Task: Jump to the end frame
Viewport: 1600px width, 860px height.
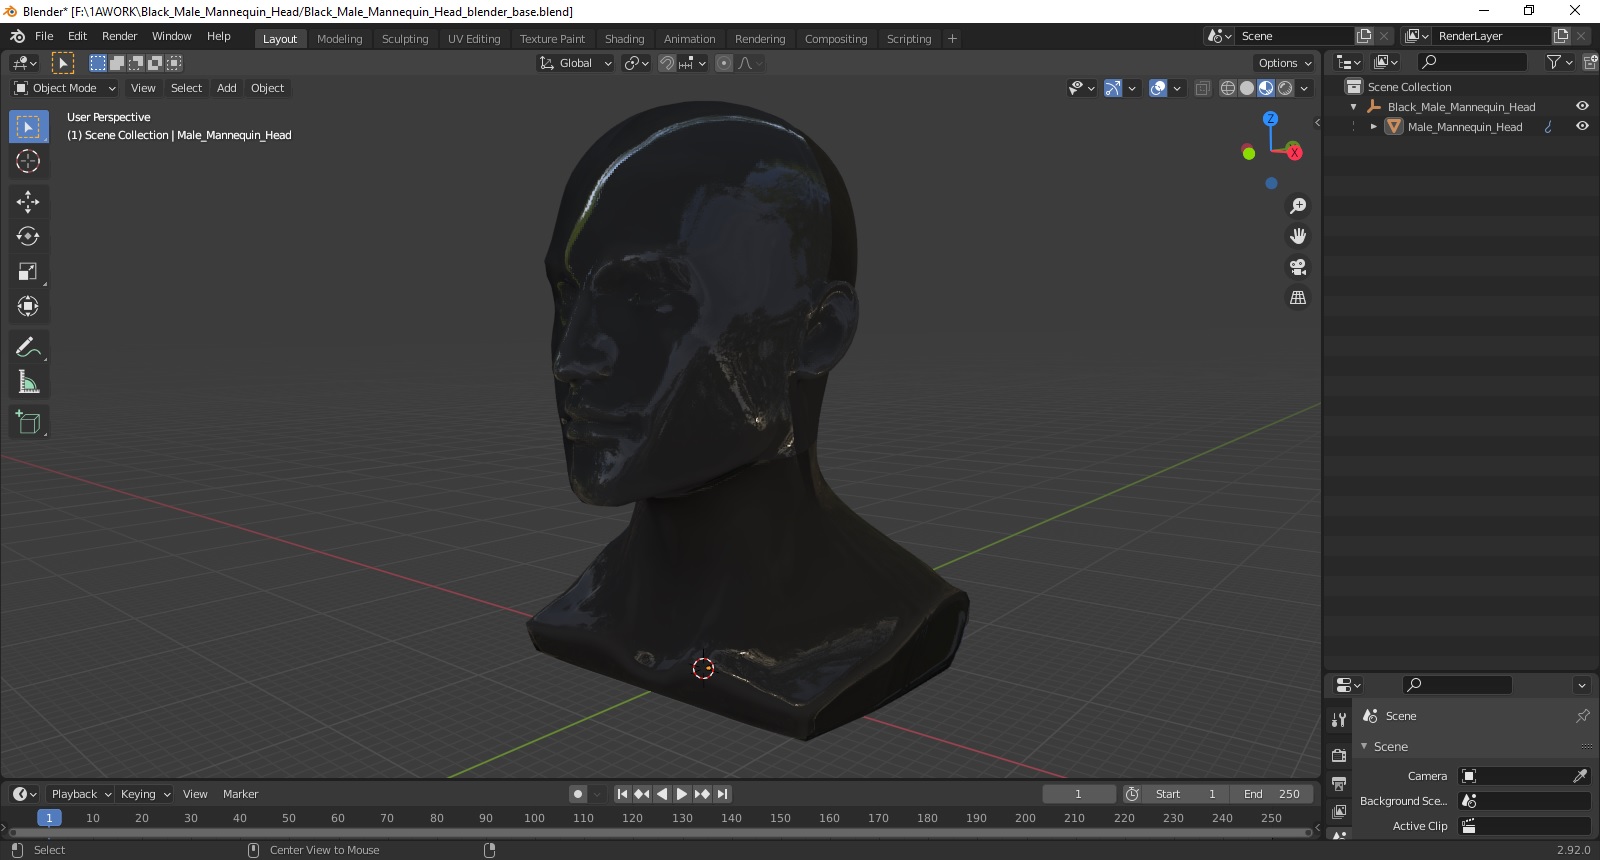Action: [722, 794]
